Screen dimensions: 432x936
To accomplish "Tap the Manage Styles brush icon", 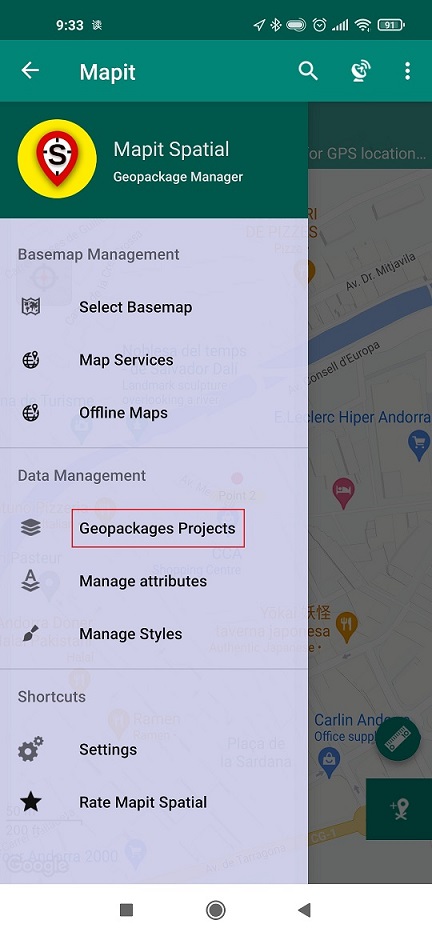I will tap(30, 633).
